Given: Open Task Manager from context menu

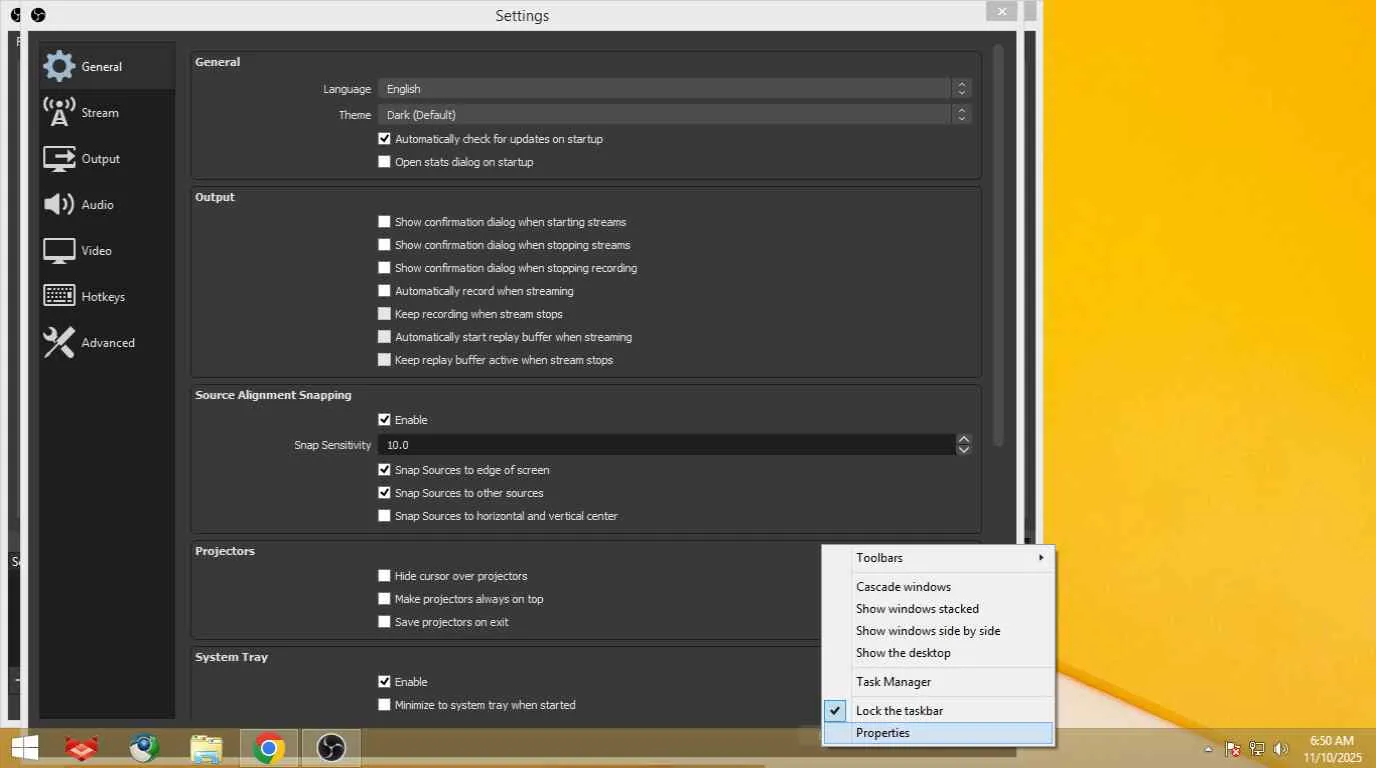Looking at the screenshot, I should pos(938,682).
